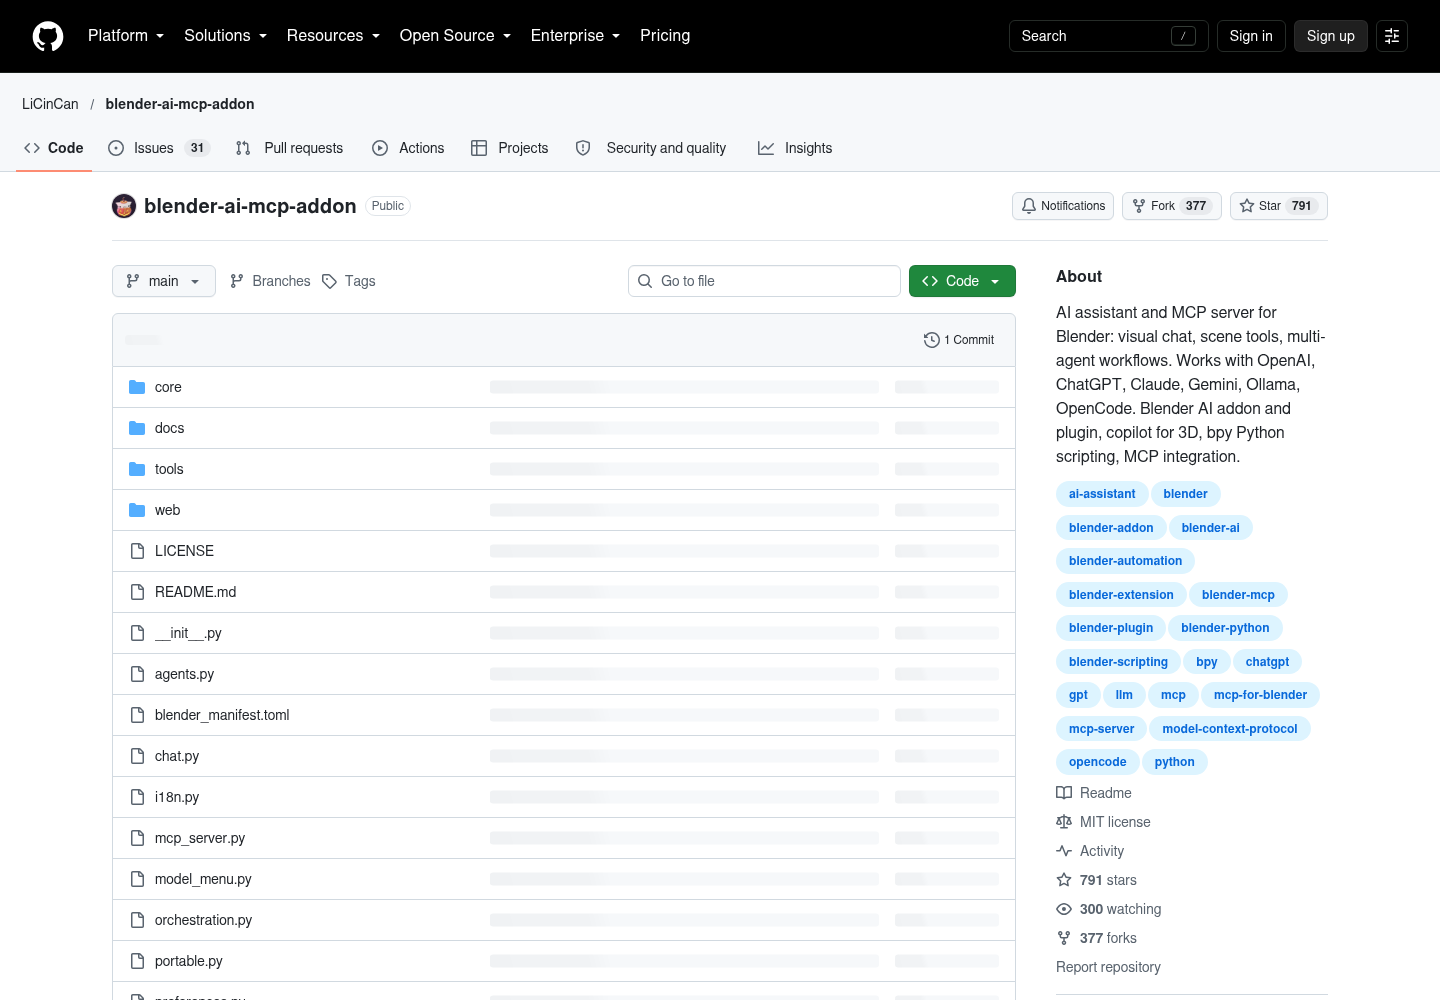Focus the Go to file field
The width and height of the screenshot is (1440, 1000).
765,281
